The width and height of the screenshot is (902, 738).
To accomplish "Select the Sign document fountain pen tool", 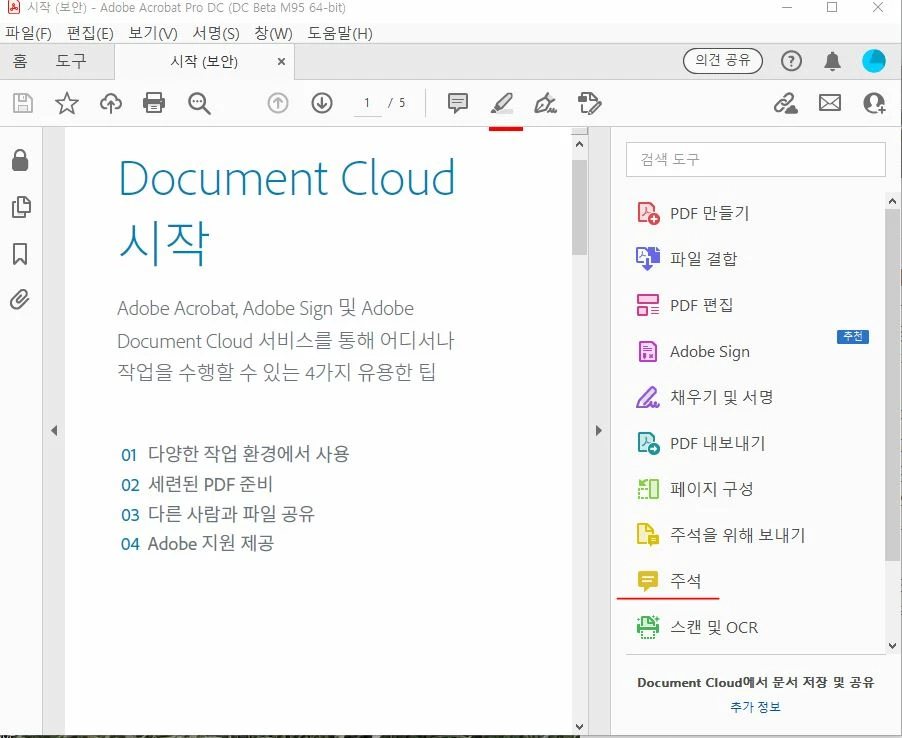I will click(x=545, y=104).
